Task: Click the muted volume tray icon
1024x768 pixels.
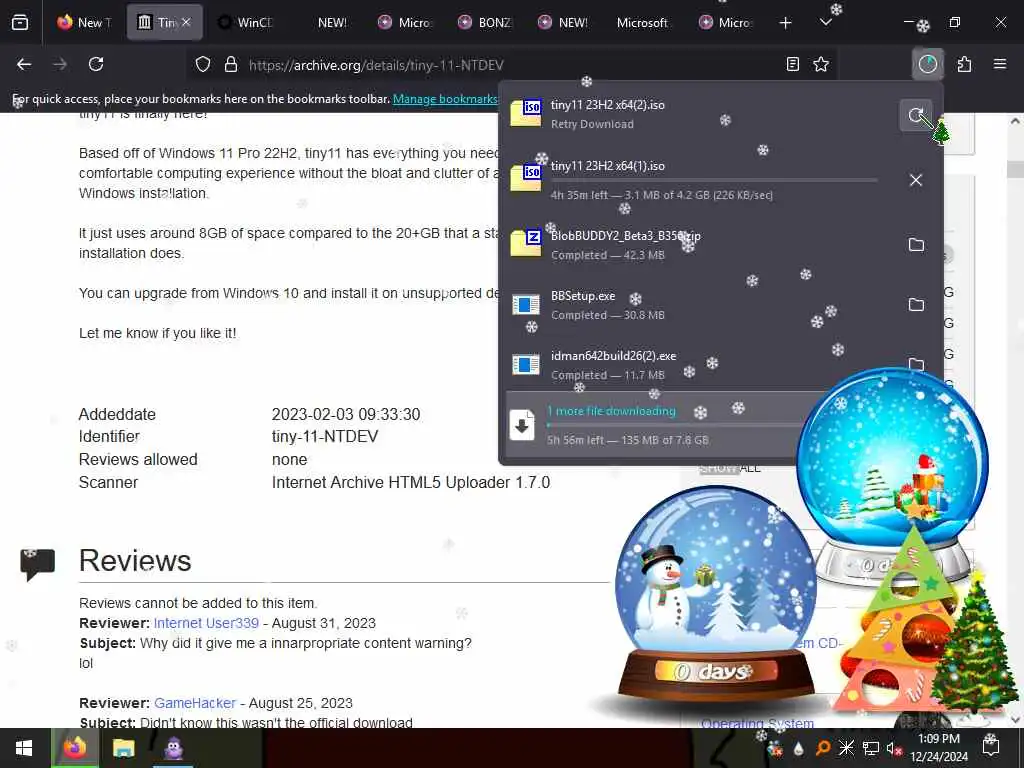Action: (x=894, y=748)
